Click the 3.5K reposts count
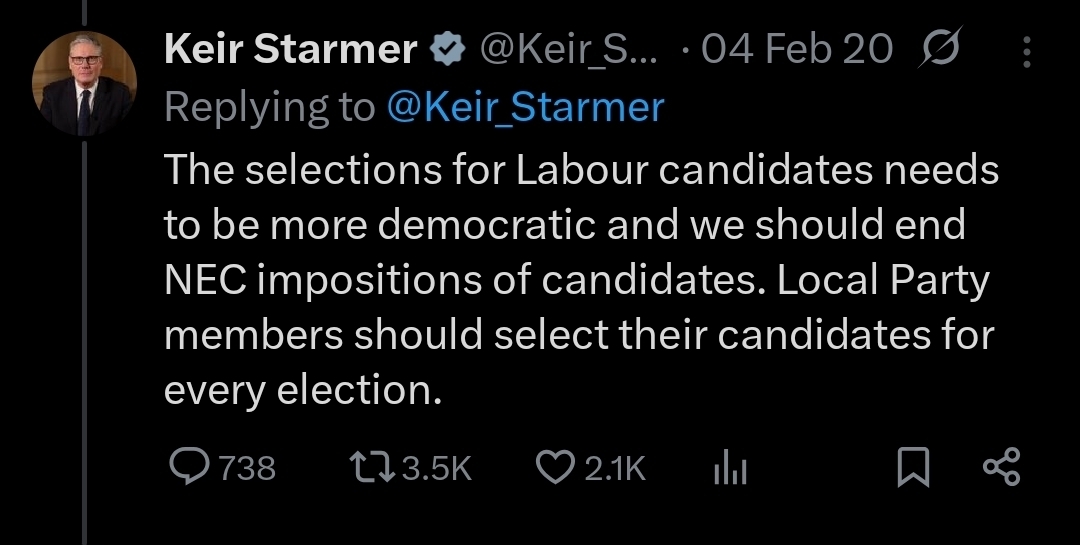Image resolution: width=1080 pixels, height=545 pixels. click(436, 468)
